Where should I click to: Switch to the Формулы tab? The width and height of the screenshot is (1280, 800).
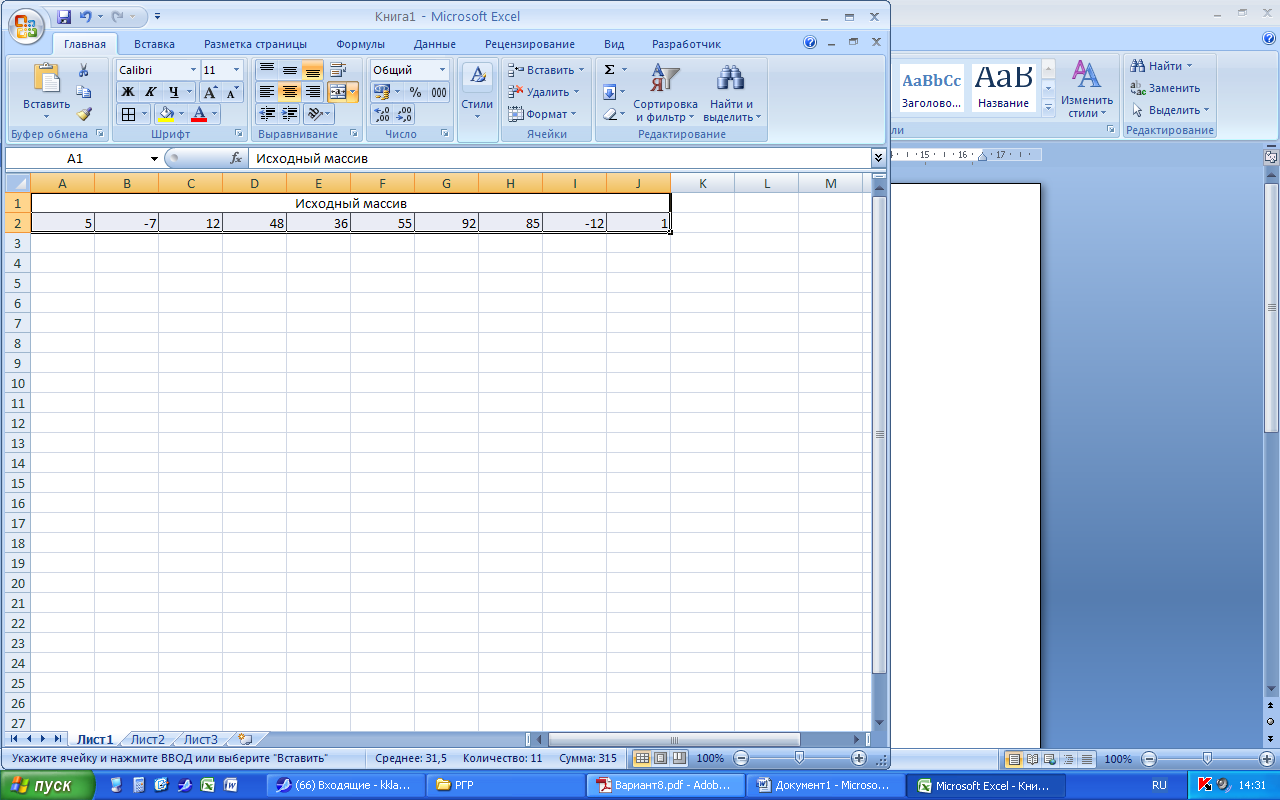tap(360, 44)
